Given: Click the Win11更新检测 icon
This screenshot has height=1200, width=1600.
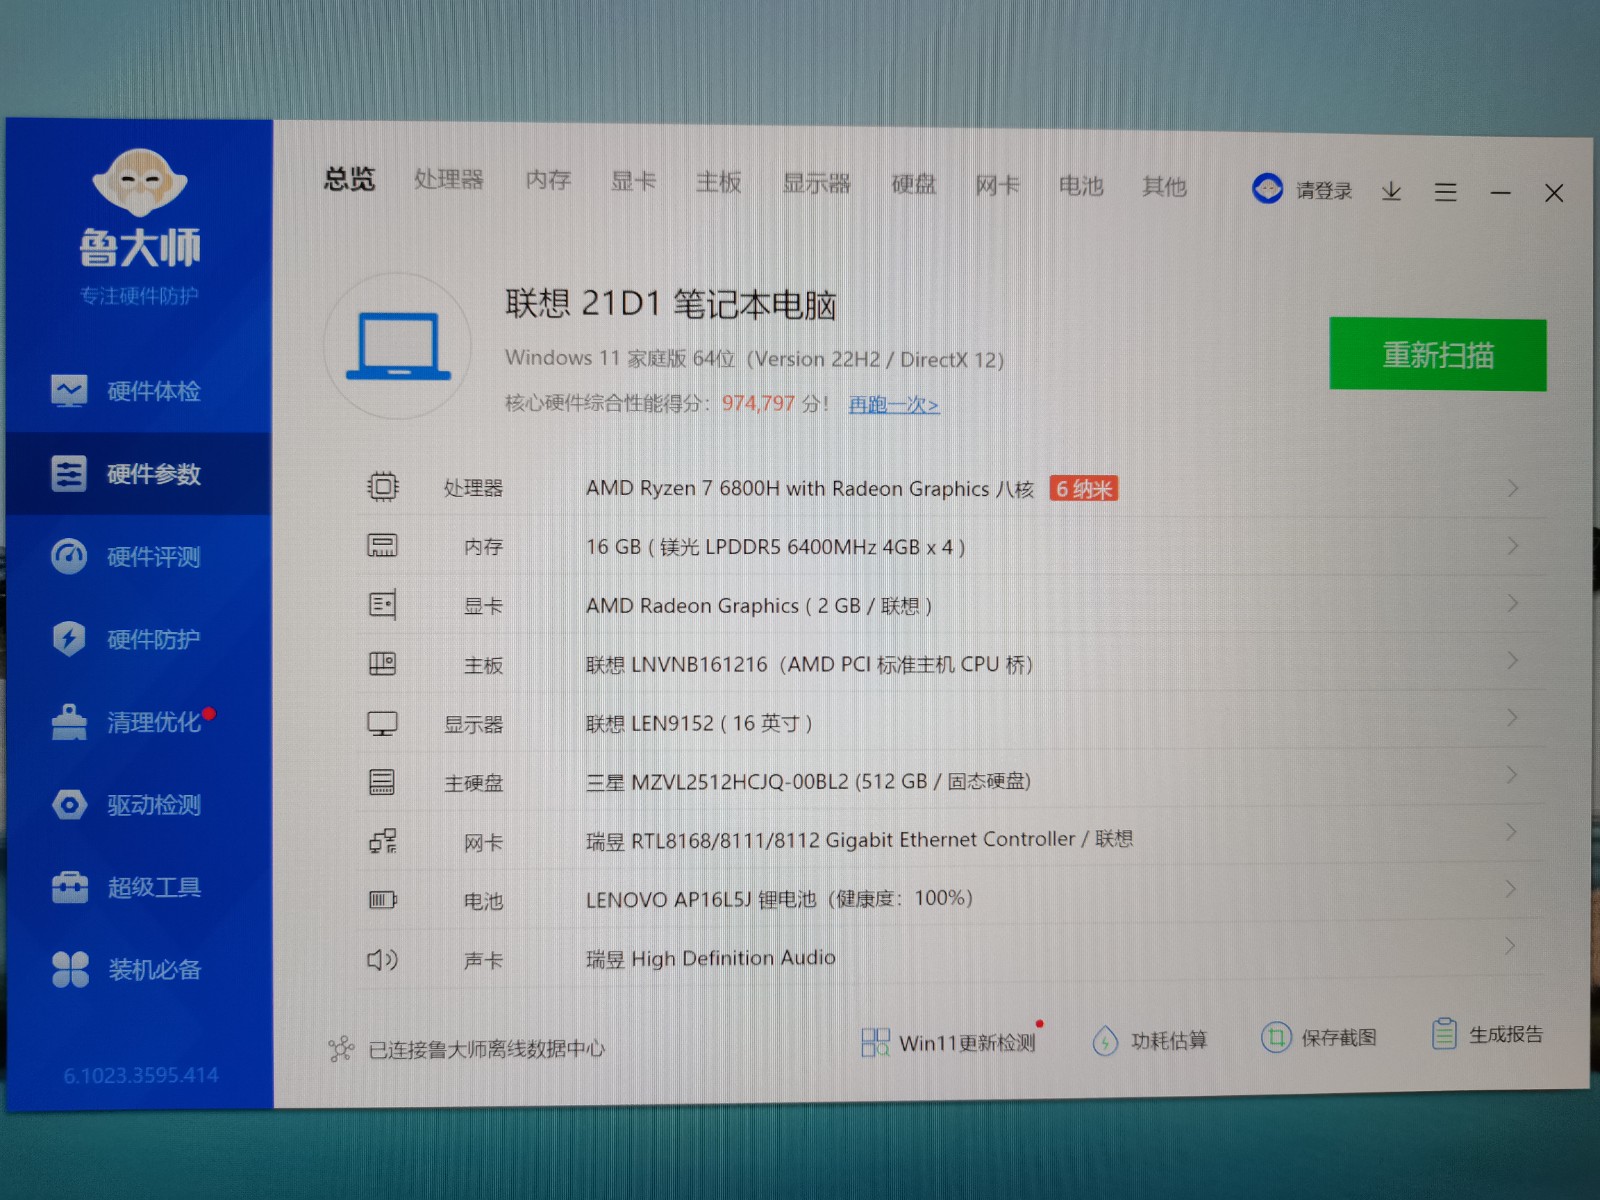Looking at the screenshot, I should (875, 1042).
